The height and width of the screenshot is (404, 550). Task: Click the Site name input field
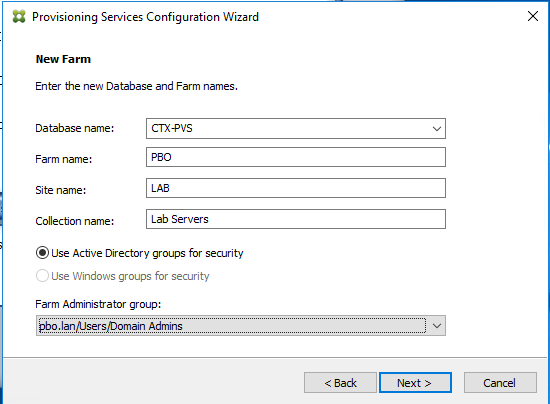(x=296, y=188)
